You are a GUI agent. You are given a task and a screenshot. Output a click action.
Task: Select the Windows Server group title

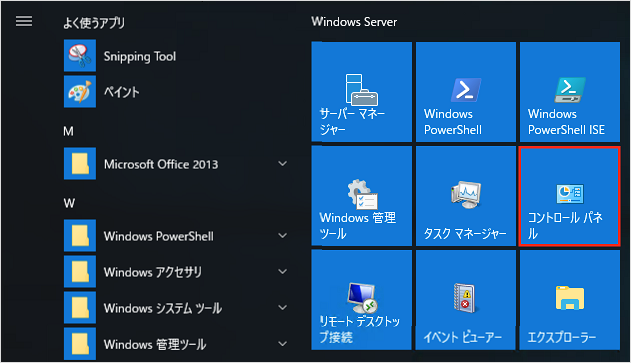(354, 22)
